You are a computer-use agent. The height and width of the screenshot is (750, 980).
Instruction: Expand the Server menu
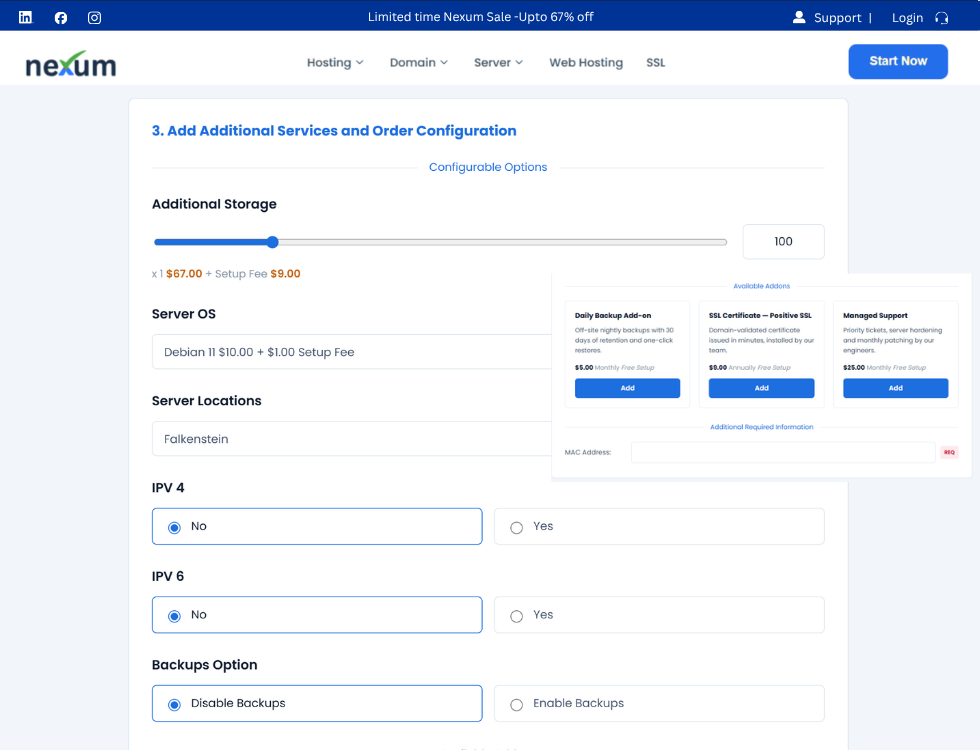point(498,62)
